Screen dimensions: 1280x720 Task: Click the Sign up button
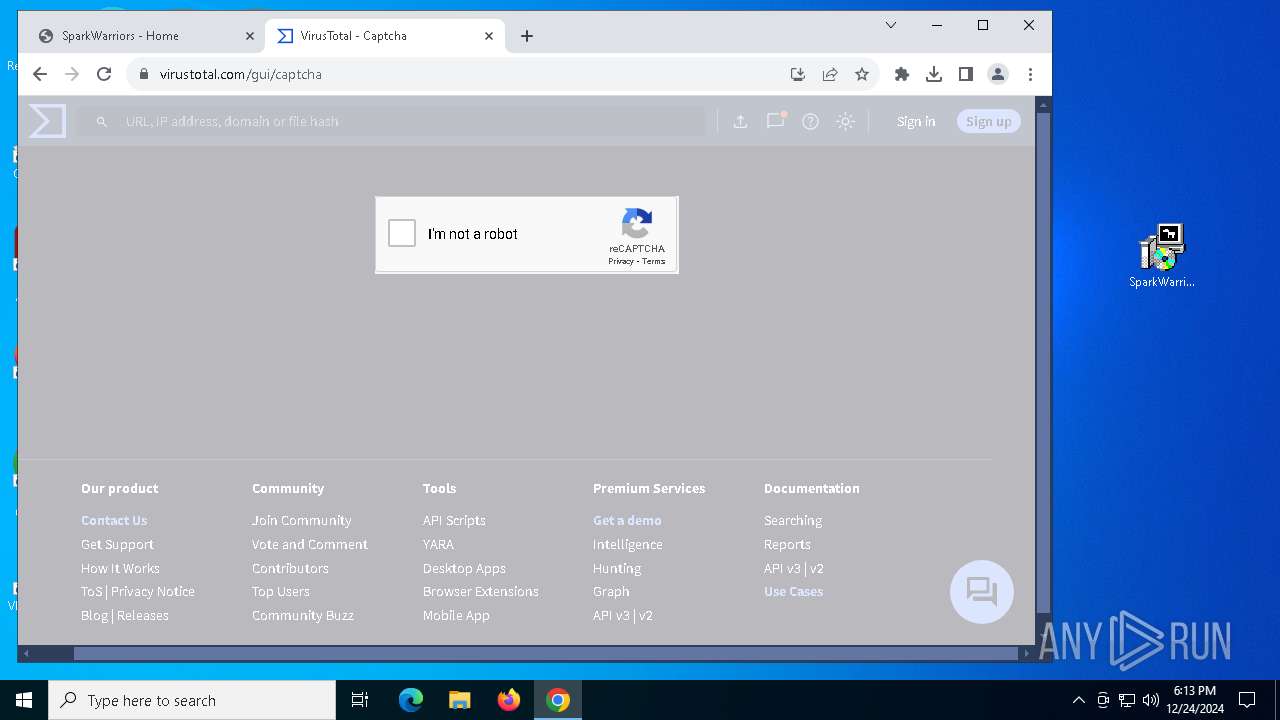tap(988, 121)
